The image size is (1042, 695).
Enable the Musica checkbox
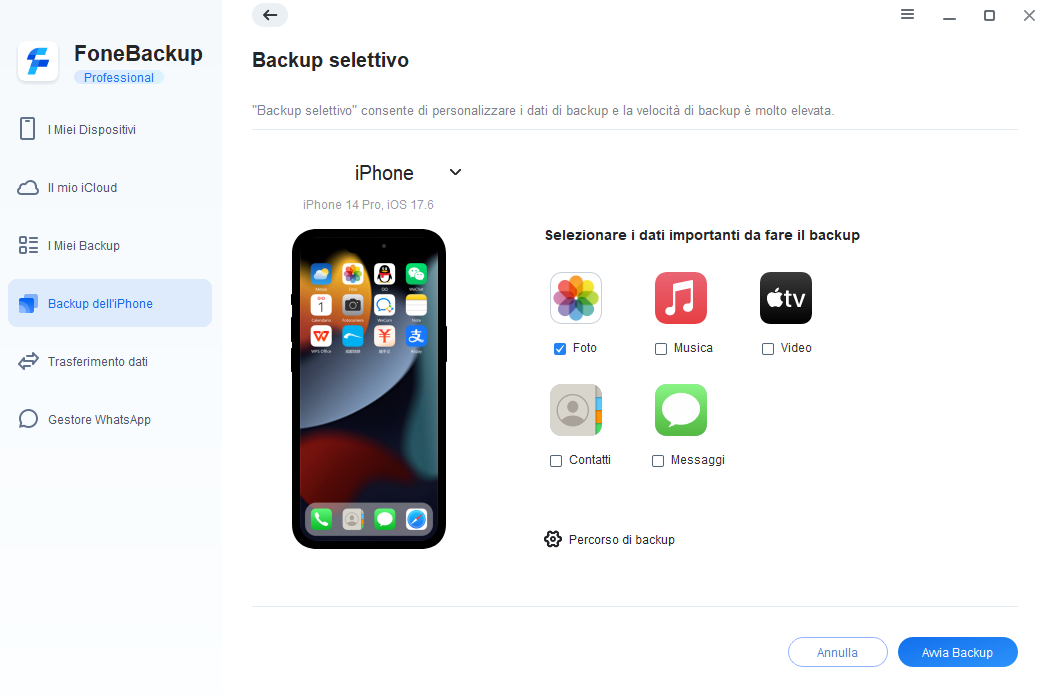point(661,349)
